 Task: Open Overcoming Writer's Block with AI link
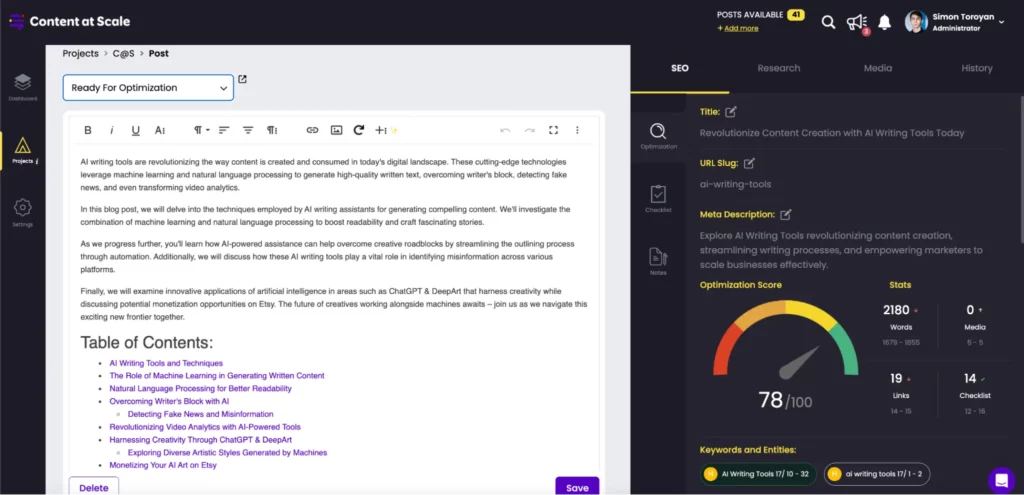click(169, 401)
